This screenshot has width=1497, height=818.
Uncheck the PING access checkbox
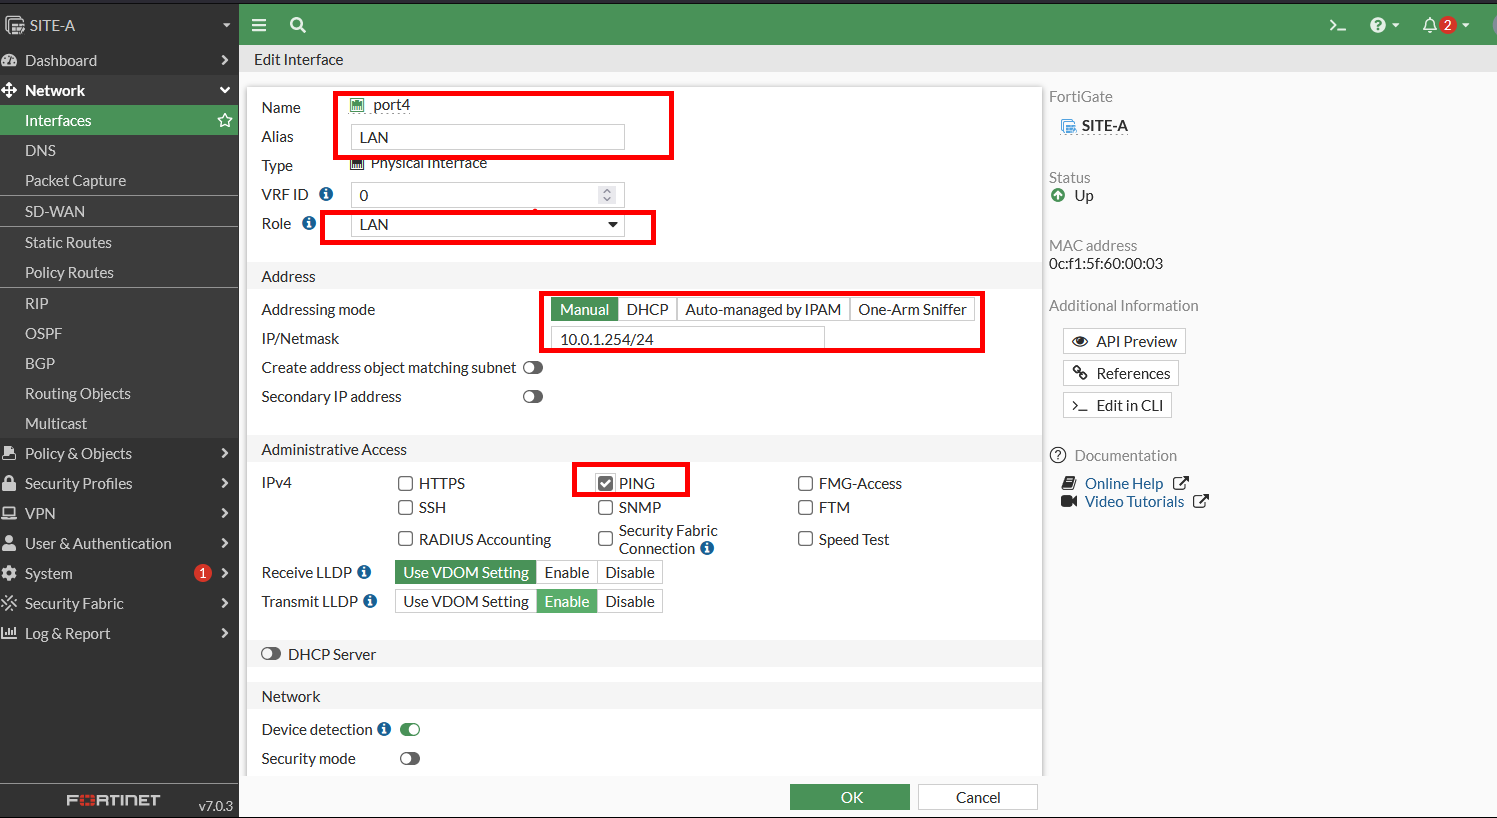(606, 484)
